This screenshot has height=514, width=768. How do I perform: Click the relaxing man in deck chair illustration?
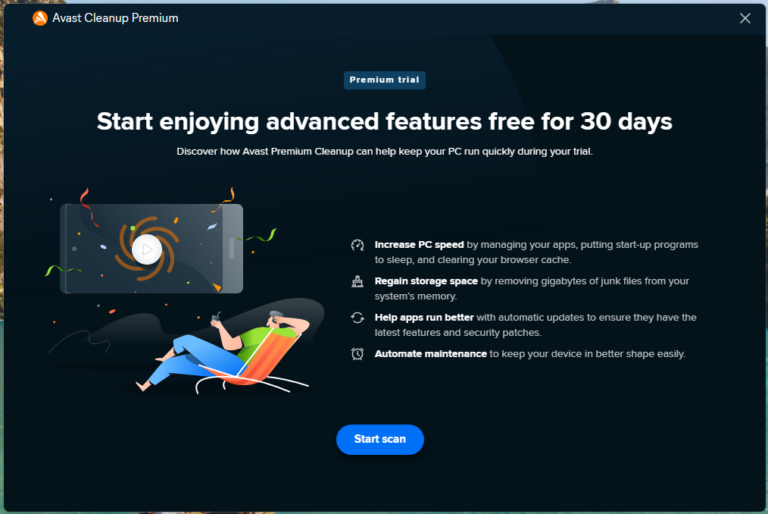click(225, 352)
